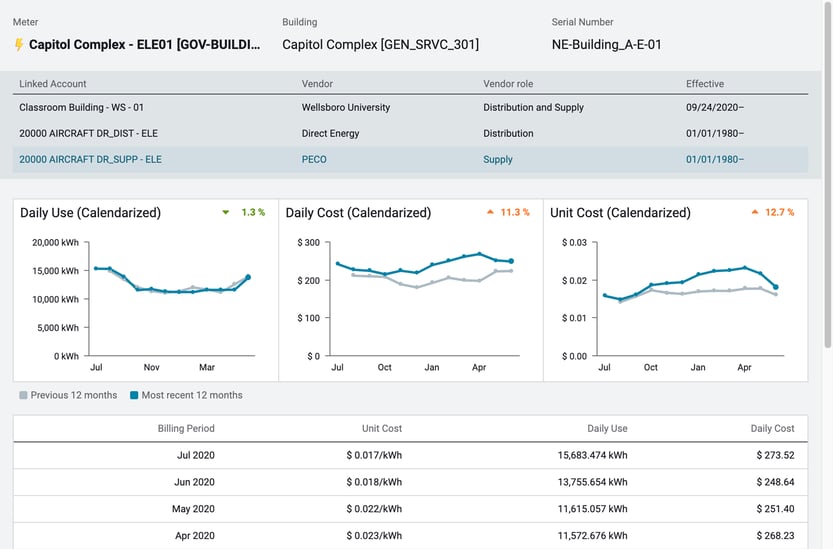Toggle the Most recent 12 months legend

(191, 395)
